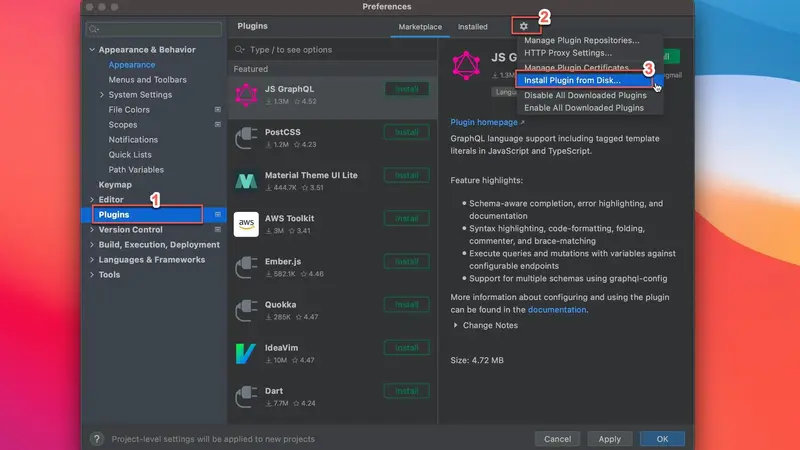800x450 pixels.
Task: Expand the Version Control node
Action: click(92, 230)
